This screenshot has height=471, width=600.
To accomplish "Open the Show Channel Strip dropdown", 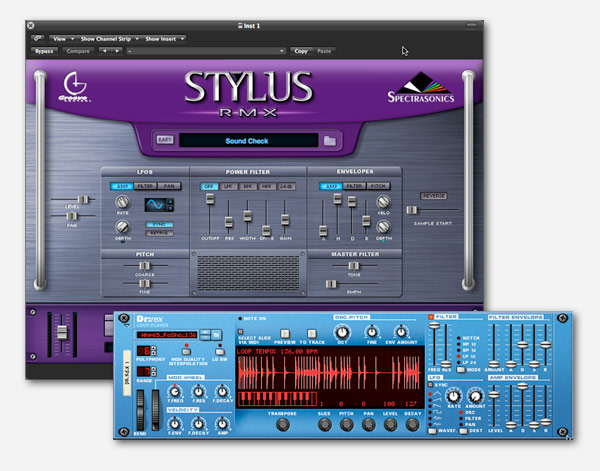I will point(109,39).
